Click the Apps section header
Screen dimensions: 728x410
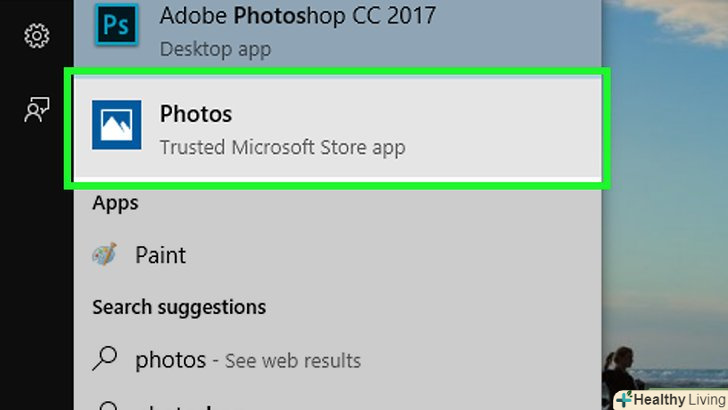pyautogui.click(x=115, y=203)
